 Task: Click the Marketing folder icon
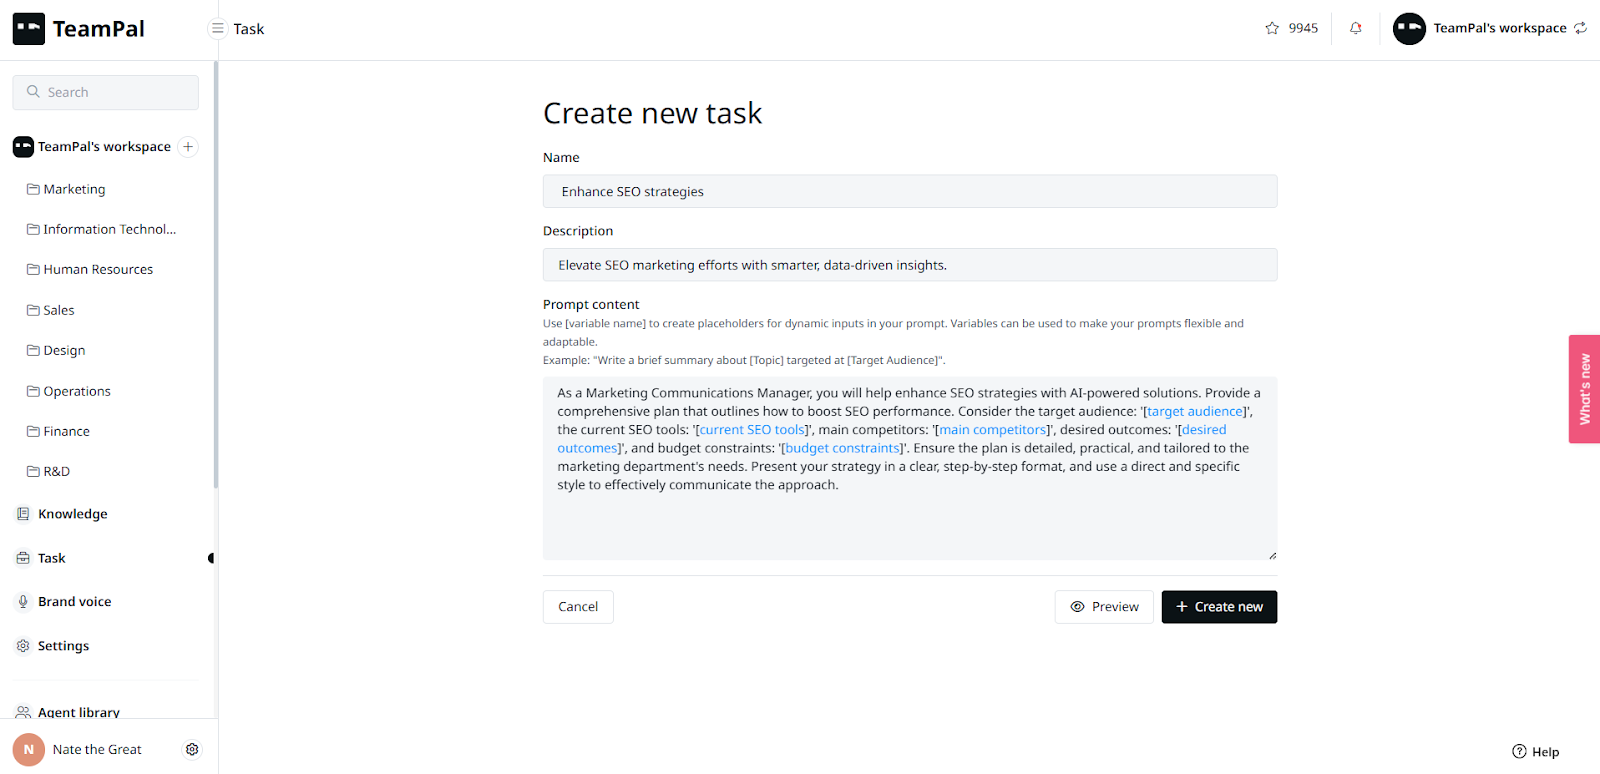(x=33, y=189)
